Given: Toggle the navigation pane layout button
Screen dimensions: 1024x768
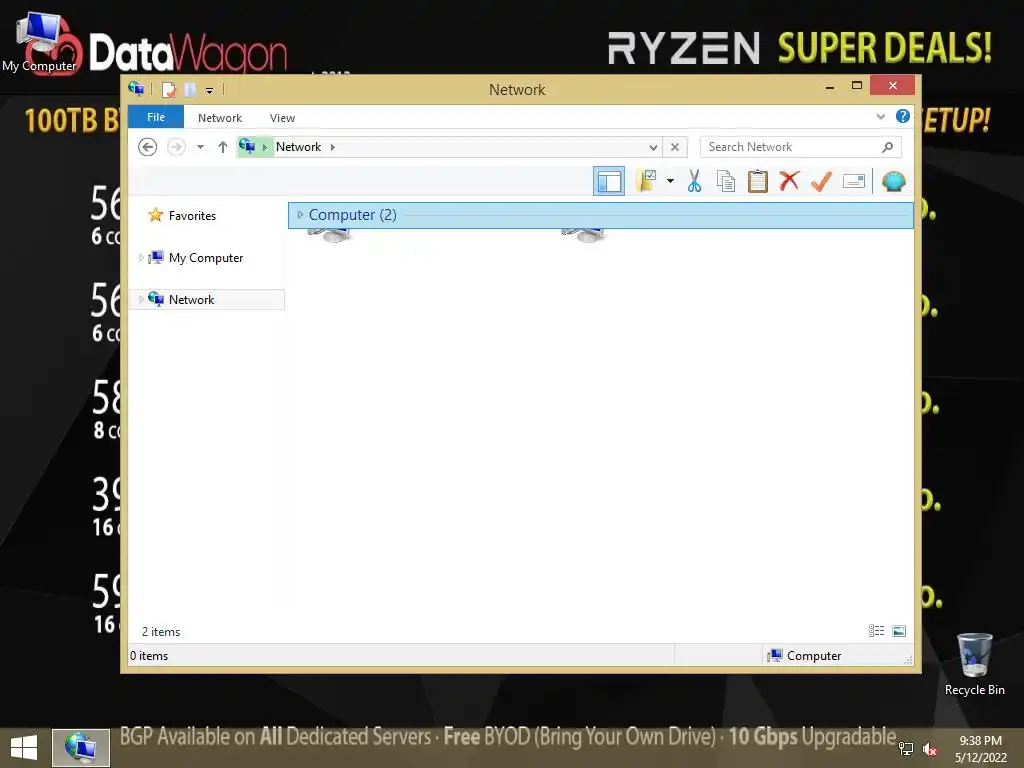Looking at the screenshot, I should pos(609,182).
